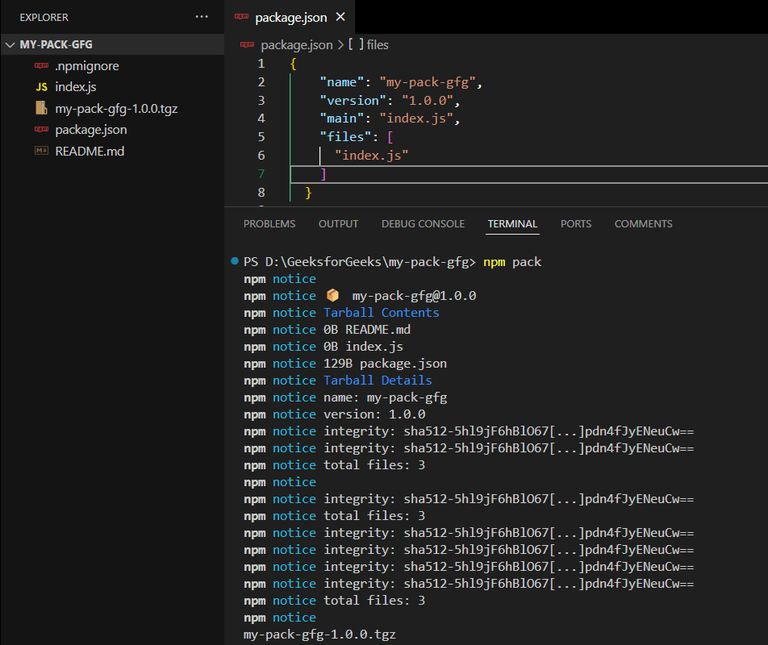
Task: Click line number 6 in the editor gutter
Action: tap(261, 156)
